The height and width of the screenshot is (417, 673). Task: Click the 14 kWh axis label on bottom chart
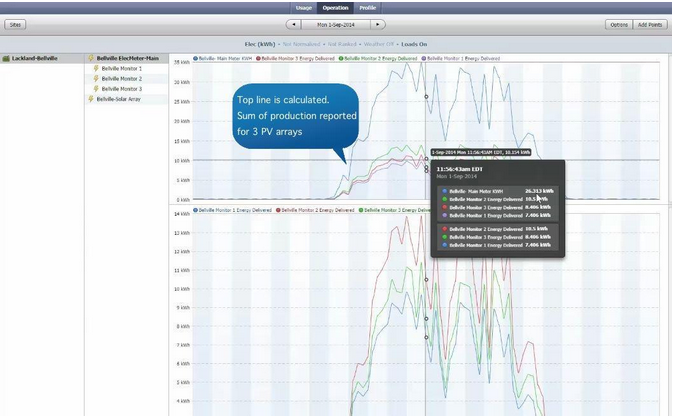coord(182,214)
